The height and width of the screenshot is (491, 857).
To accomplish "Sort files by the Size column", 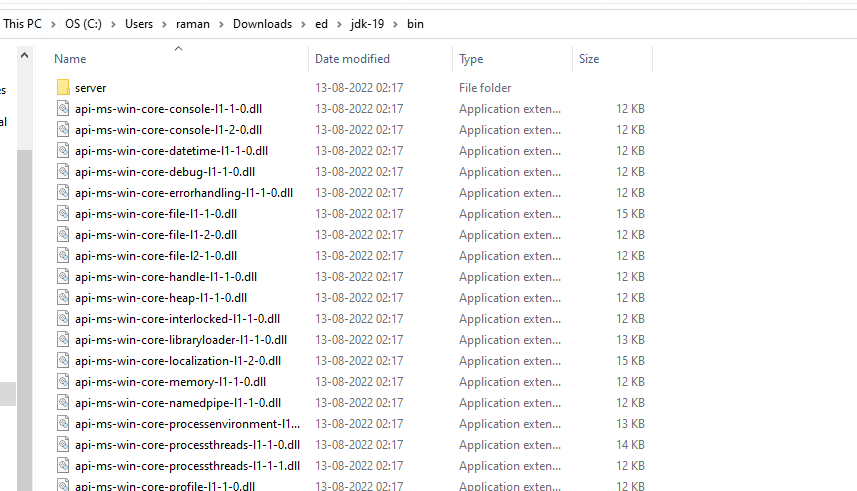I will (x=589, y=59).
